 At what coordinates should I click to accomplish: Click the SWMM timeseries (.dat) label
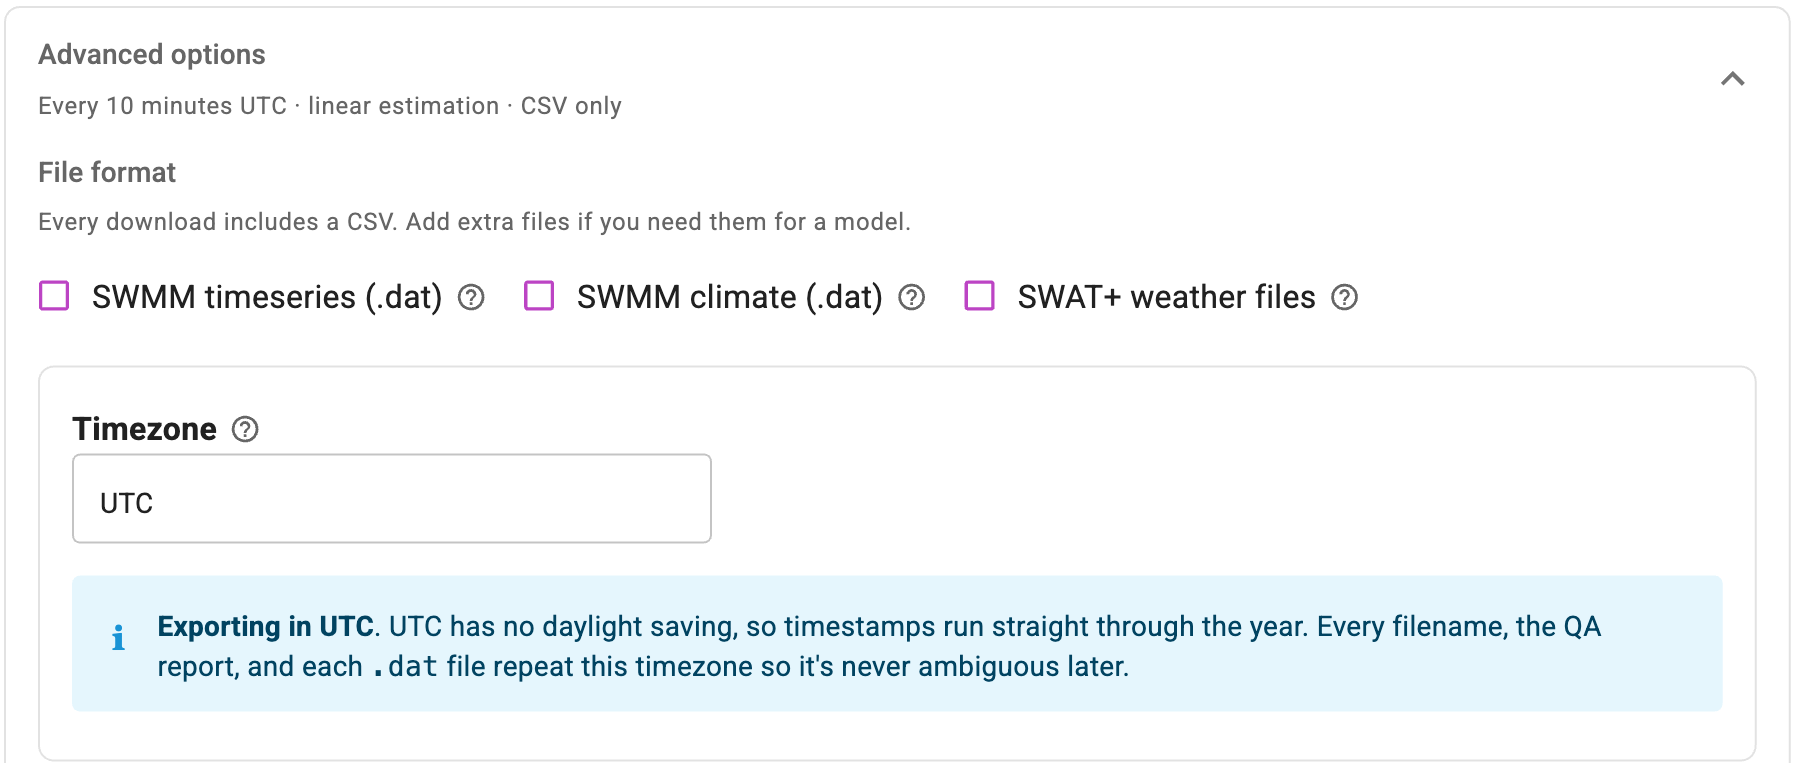(x=267, y=297)
